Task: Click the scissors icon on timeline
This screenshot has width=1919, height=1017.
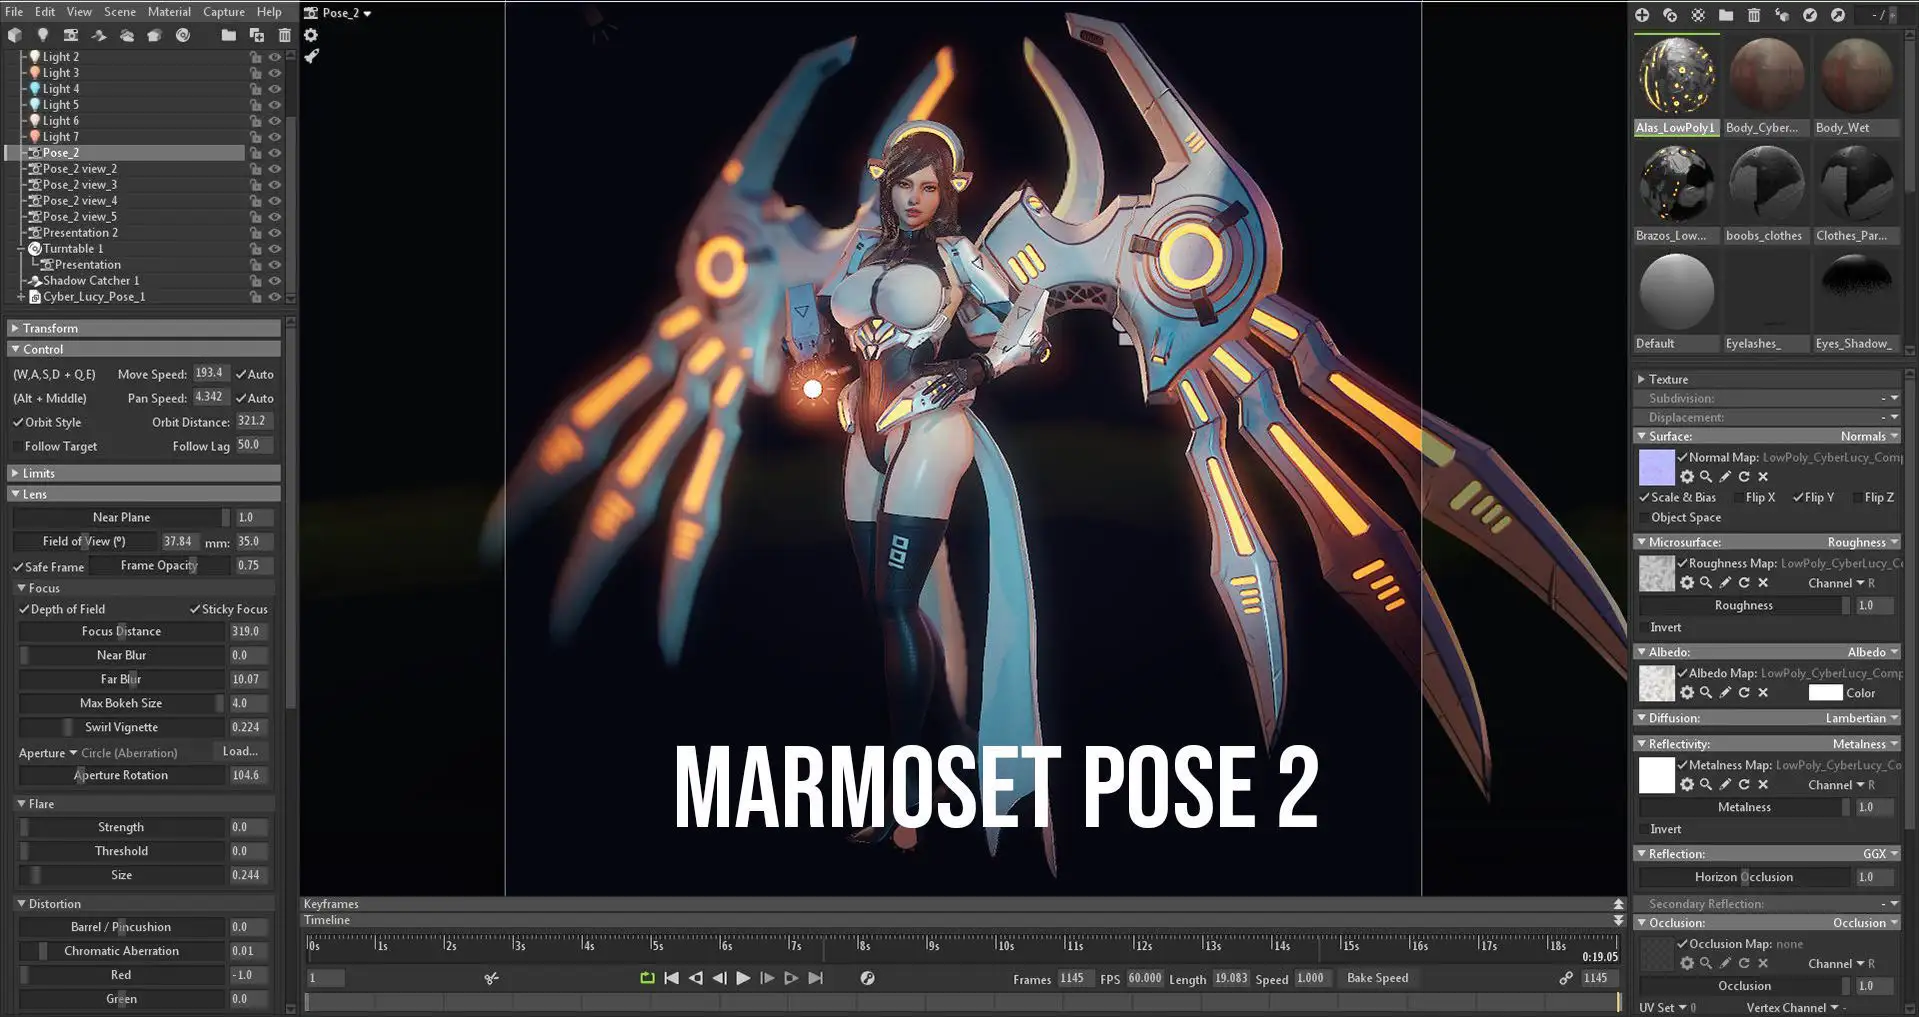Action: pyautogui.click(x=491, y=978)
